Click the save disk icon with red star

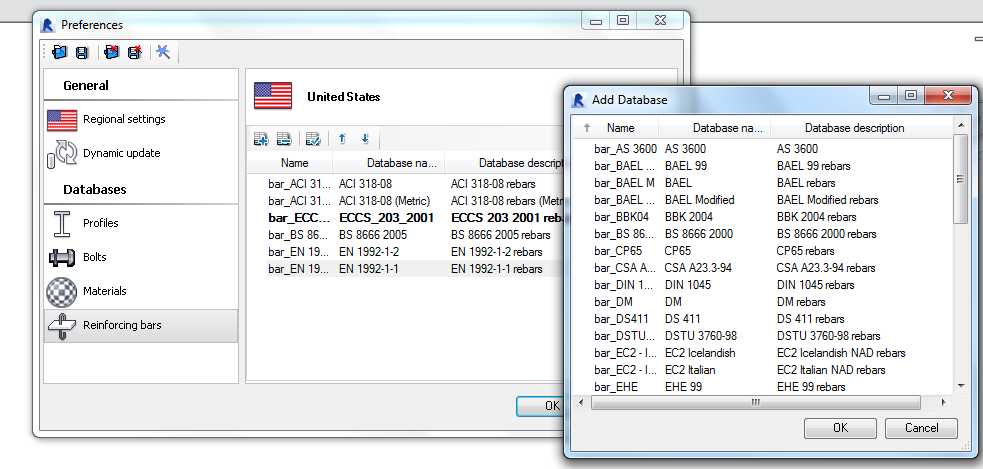pos(135,52)
